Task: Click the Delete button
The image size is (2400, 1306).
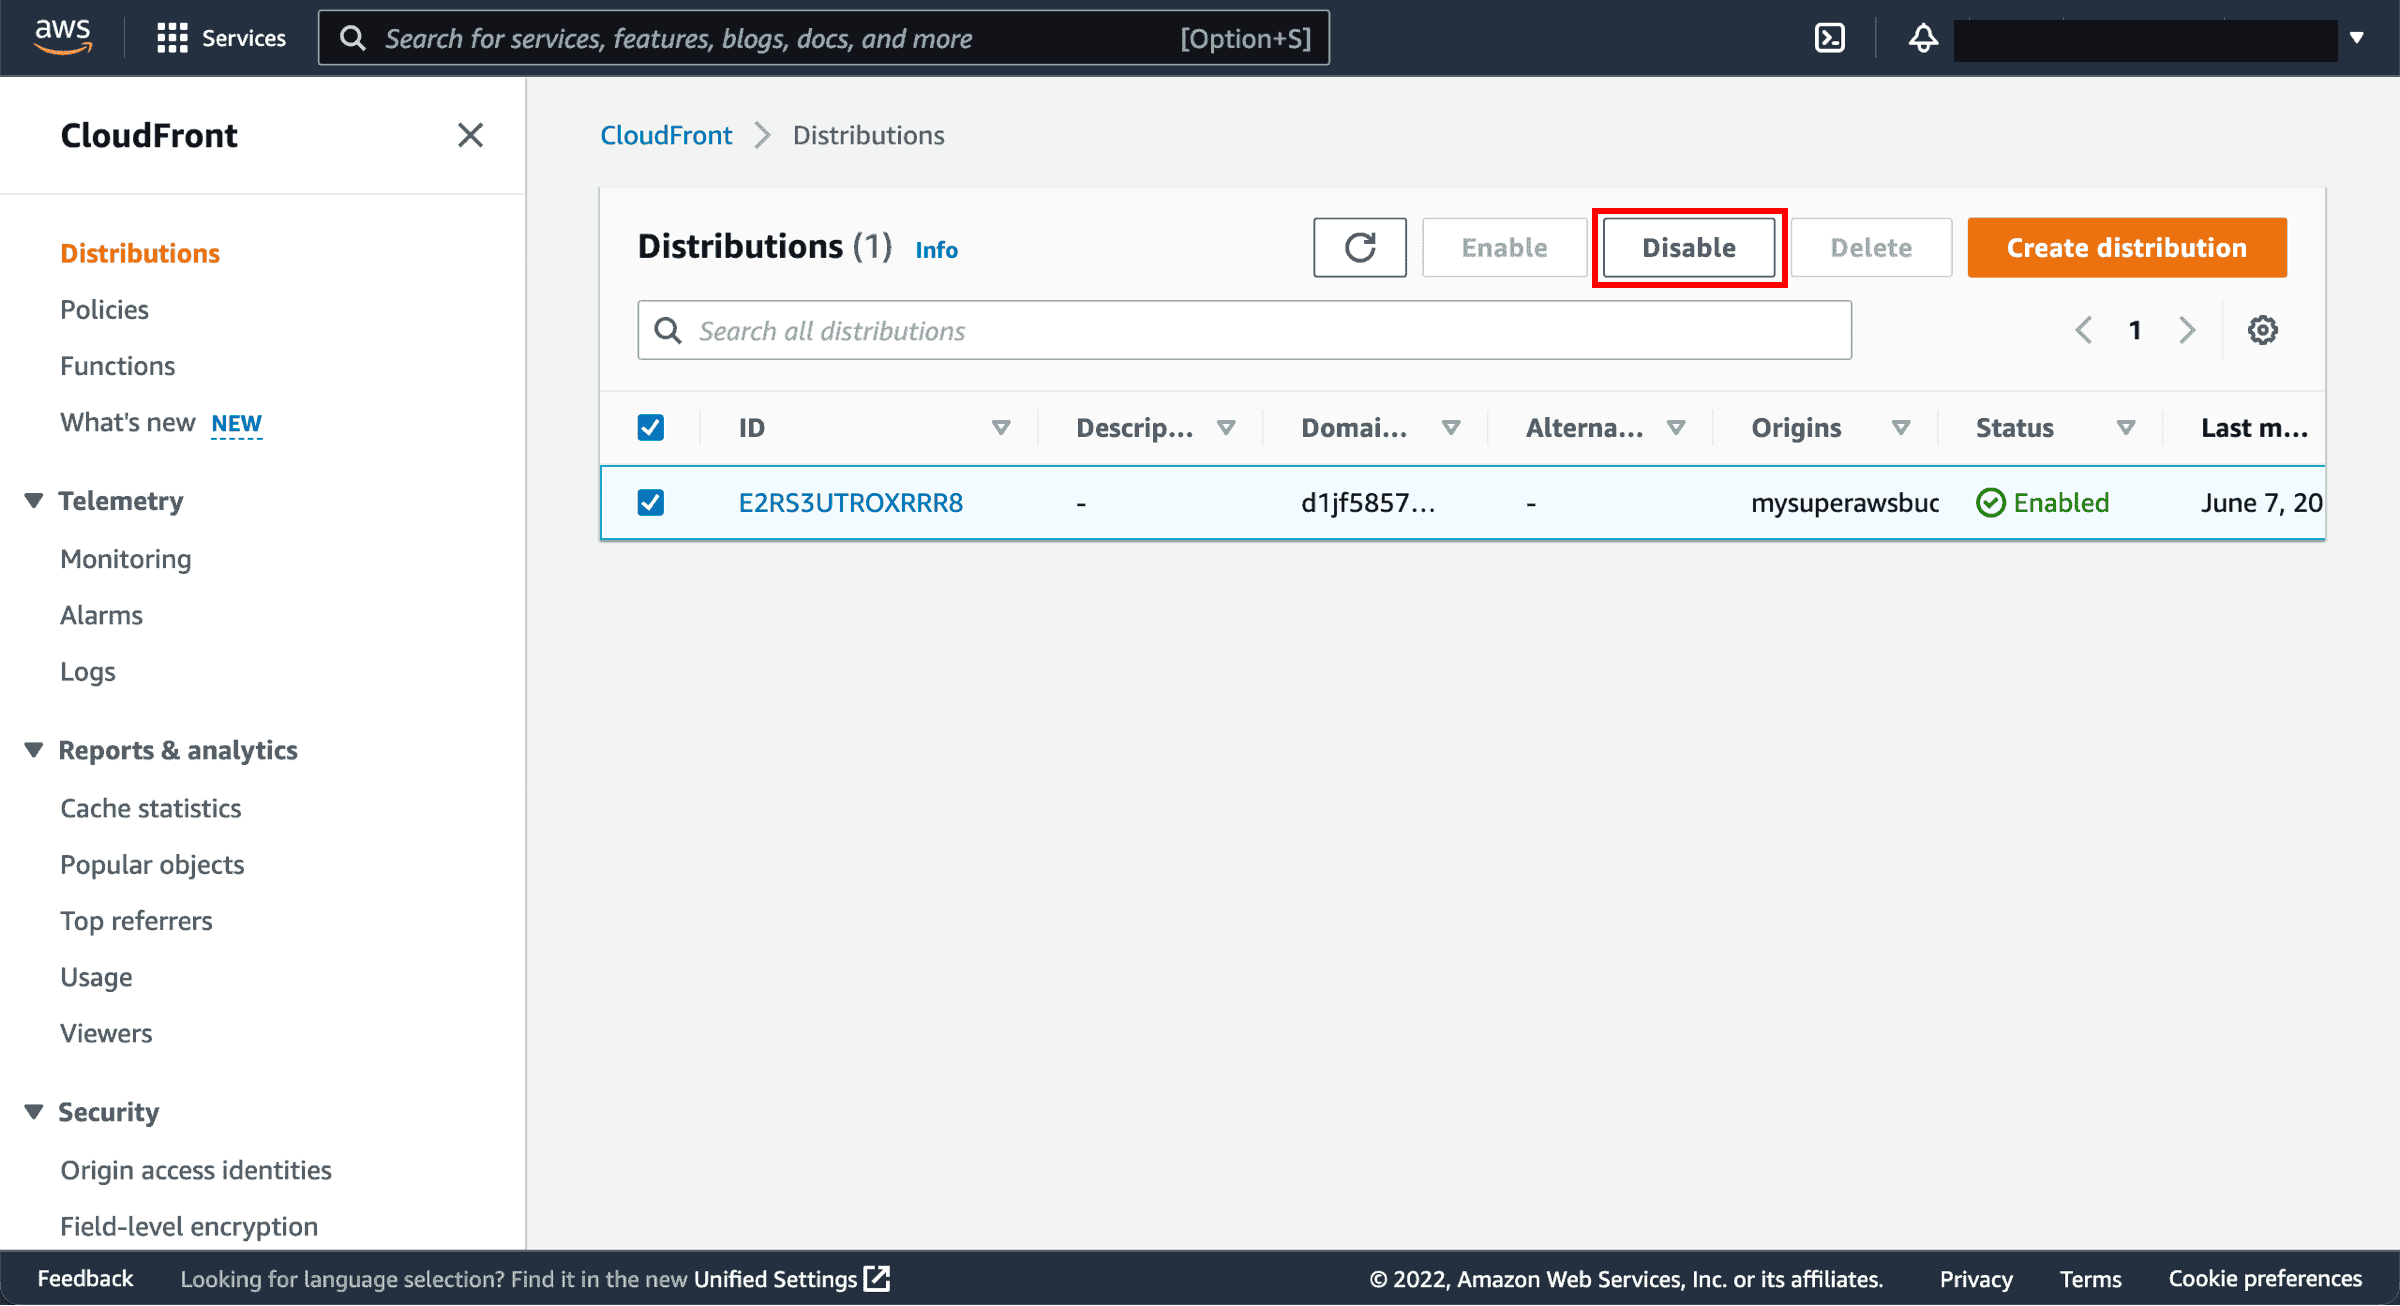Action: click(x=1871, y=247)
